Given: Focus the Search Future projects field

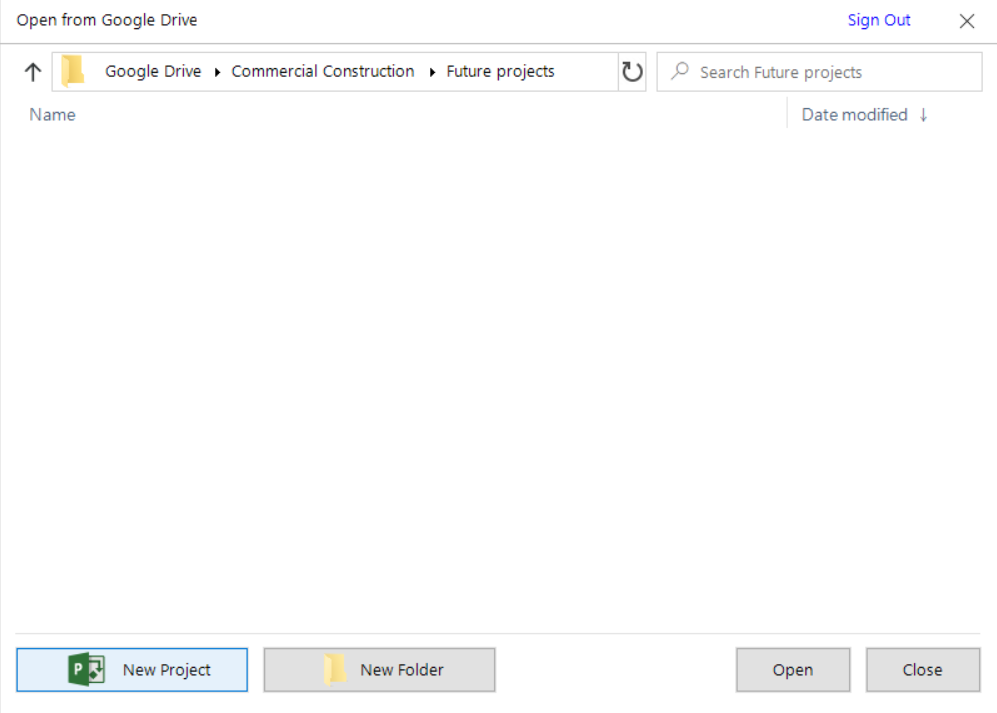Looking at the screenshot, I should pyautogui.click(x=820, y=72).
